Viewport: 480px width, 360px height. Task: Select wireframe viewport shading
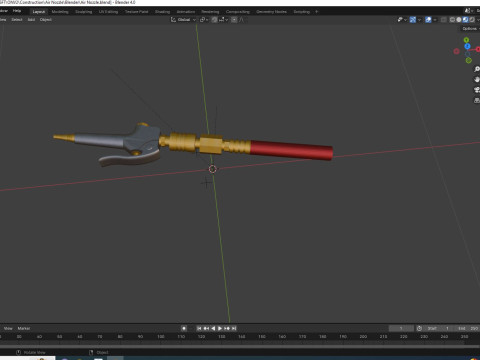coord(452,20)
